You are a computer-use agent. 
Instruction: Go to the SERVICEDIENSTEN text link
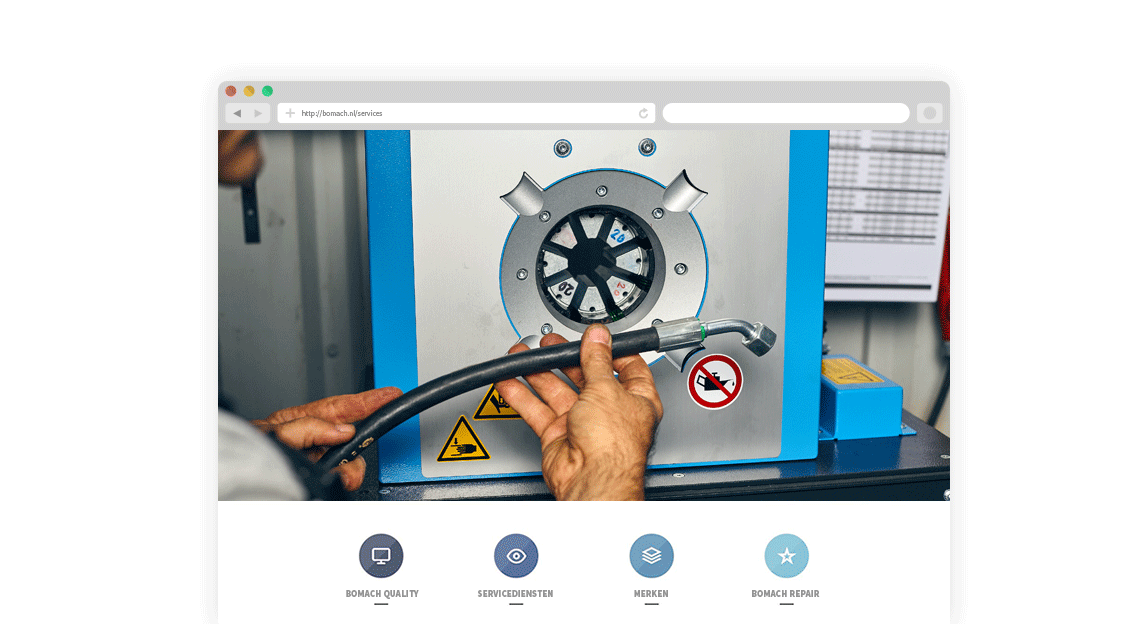coord(515,594)
